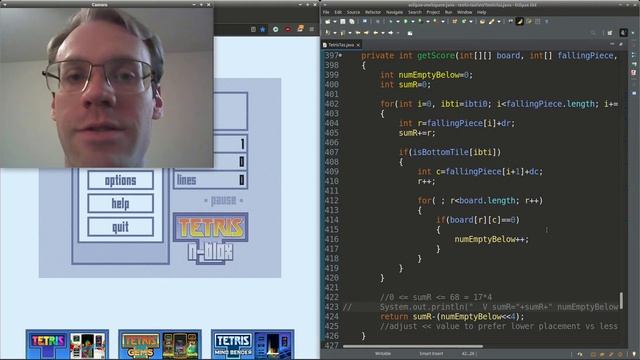Click the Previous Annotation icon
The image size is (640, 360).
click(343, 33)
